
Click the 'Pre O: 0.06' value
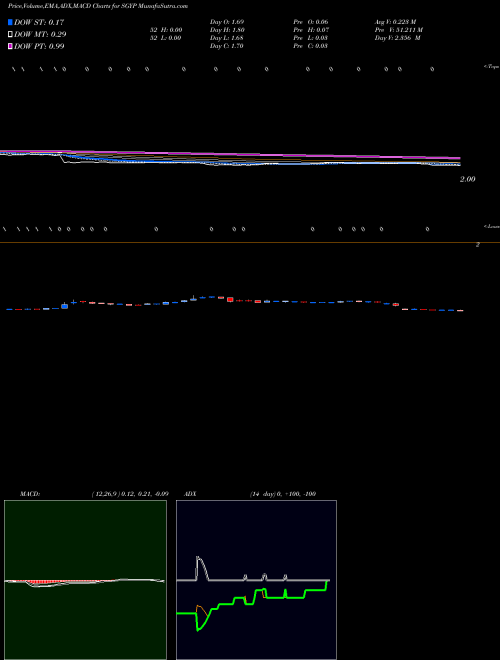(x=311, y=22)
